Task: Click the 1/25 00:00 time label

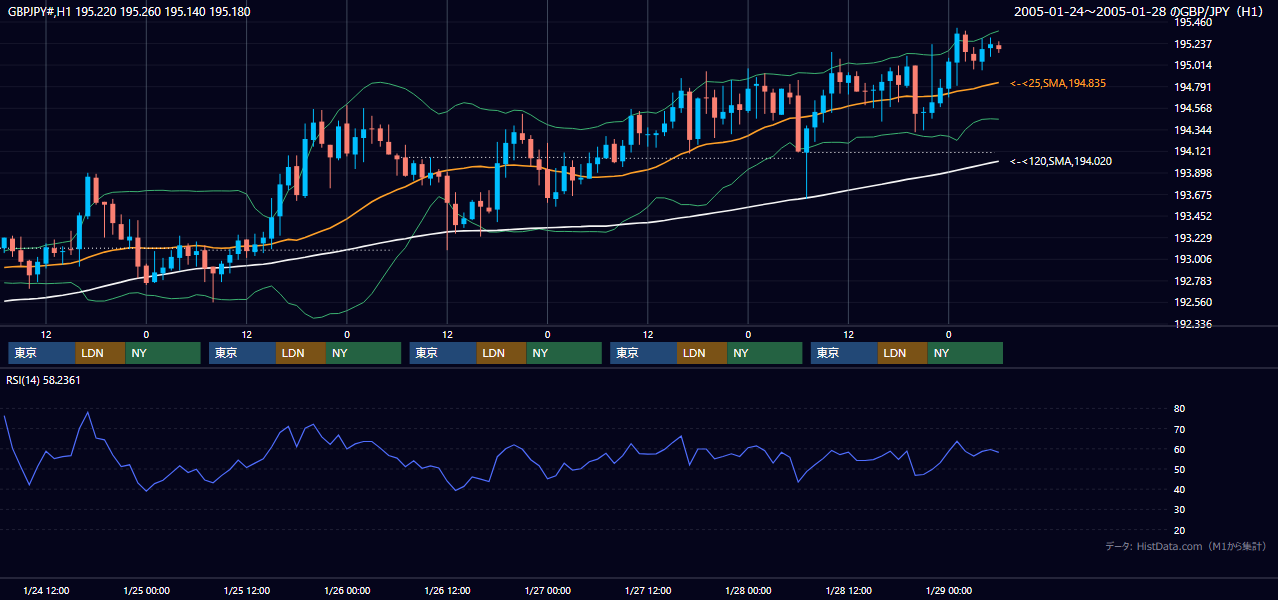Action: pyautogui.click(x=146, y=591)
